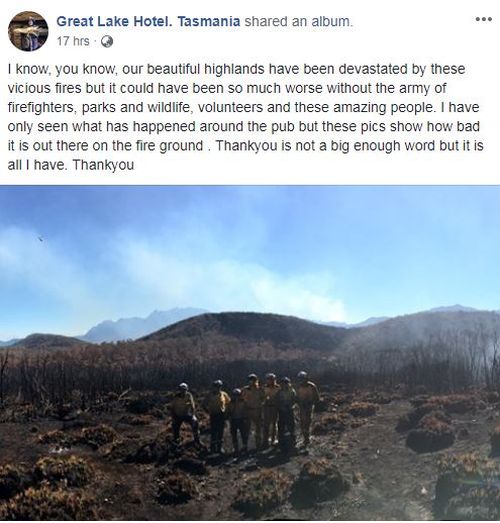Click the final 'Thankyou' in the post text
The width and height of the screenshot is (500, 523).
[103, 165]
